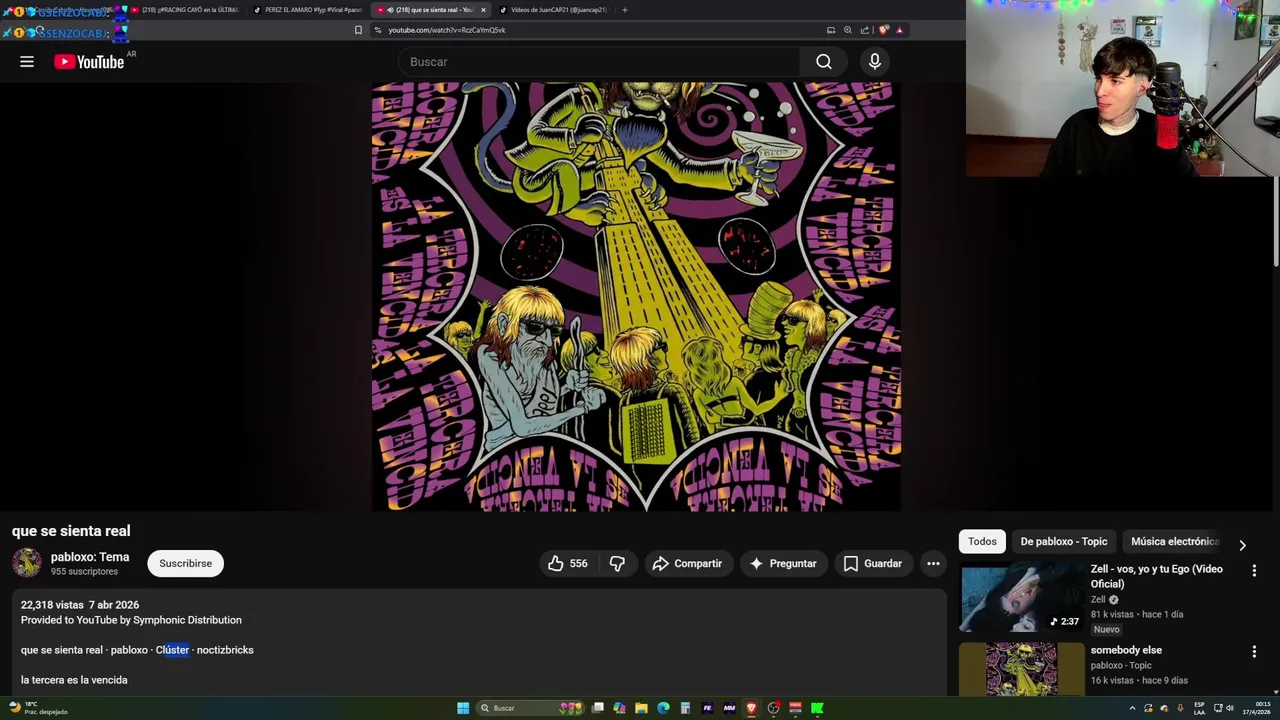Open the Kick green K taskbar app
The image size is (1280, 720).
[x=817, y=708]
